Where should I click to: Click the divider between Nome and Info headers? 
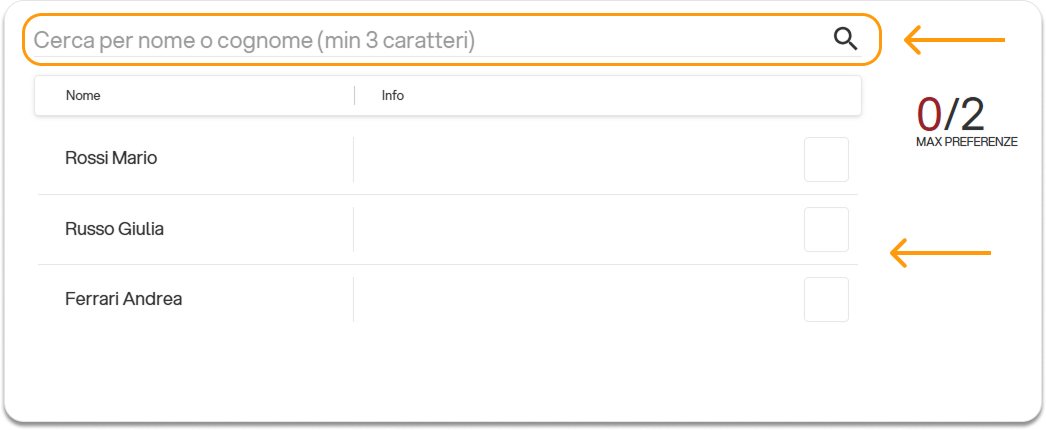click(x=354, y=96)
